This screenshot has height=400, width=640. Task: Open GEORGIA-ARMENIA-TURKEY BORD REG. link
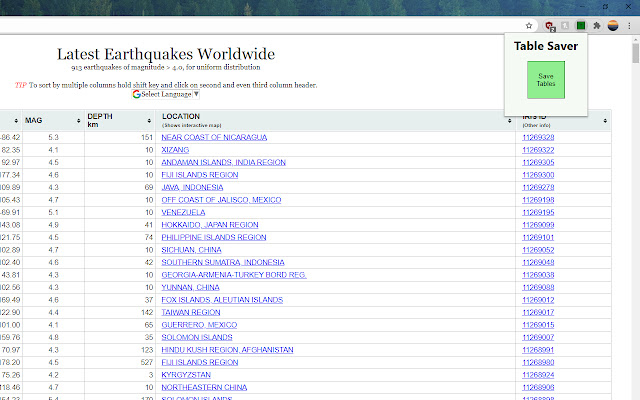click(x=234, y=275)
